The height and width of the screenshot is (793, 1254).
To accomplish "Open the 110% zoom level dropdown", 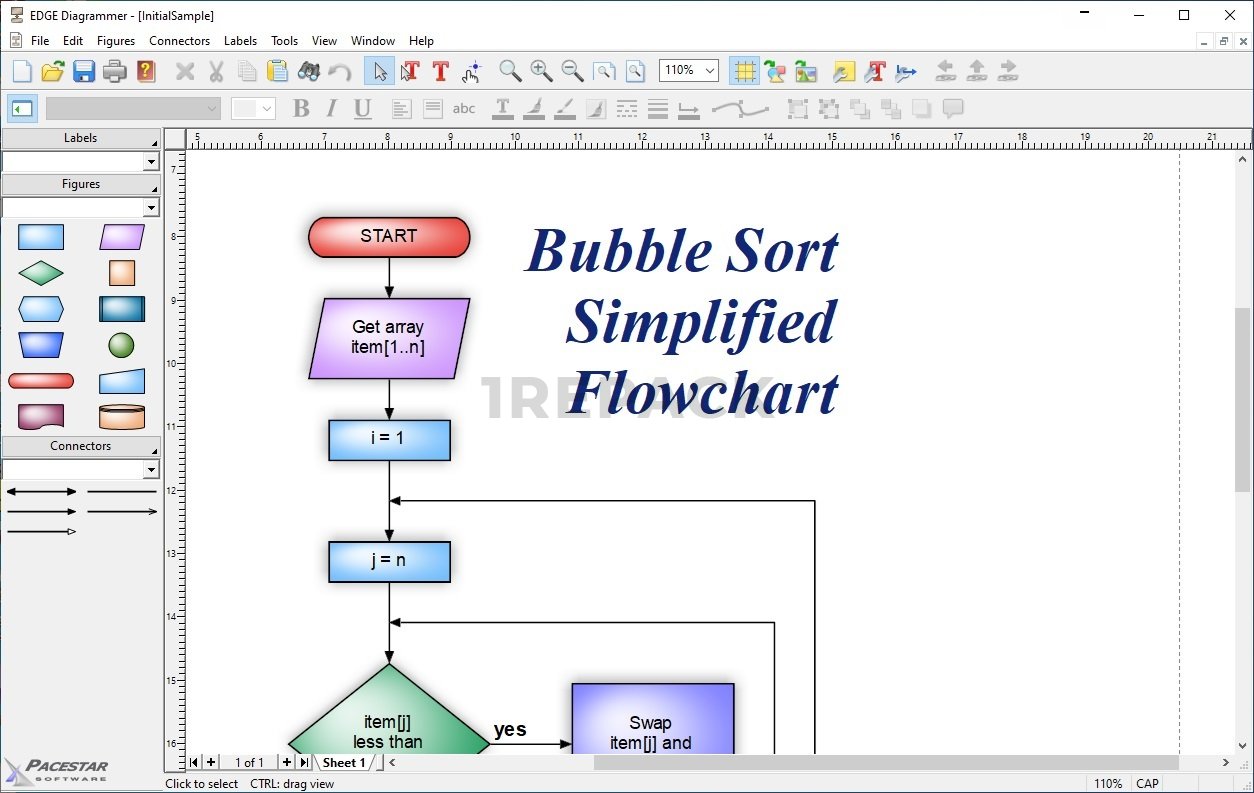I will [x=710, y=70].
